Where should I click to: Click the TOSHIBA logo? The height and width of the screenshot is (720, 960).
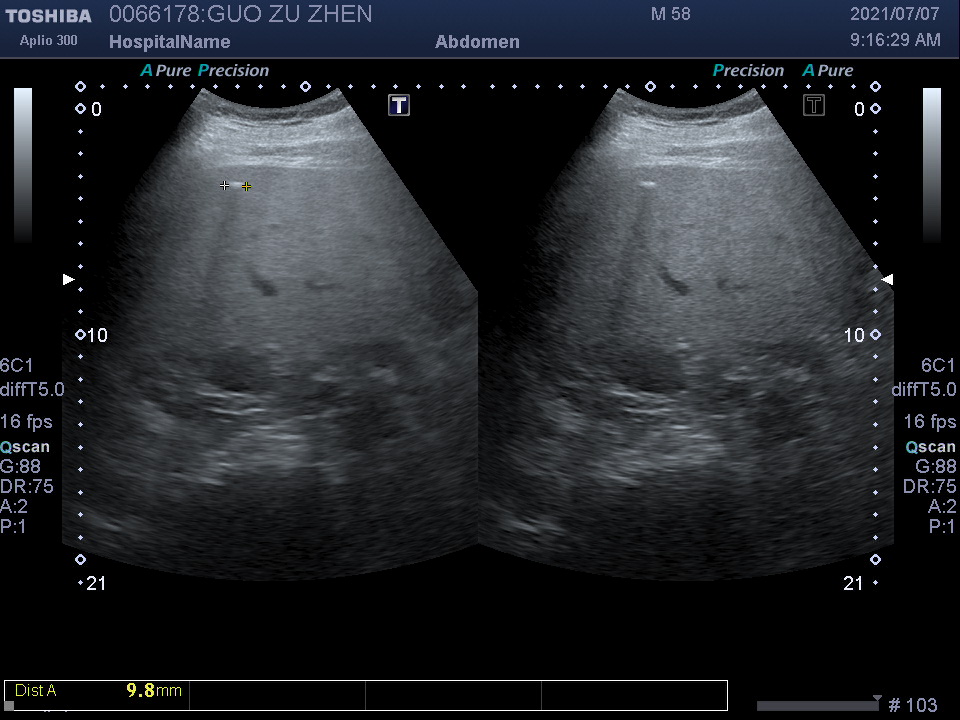pos(48,16)
